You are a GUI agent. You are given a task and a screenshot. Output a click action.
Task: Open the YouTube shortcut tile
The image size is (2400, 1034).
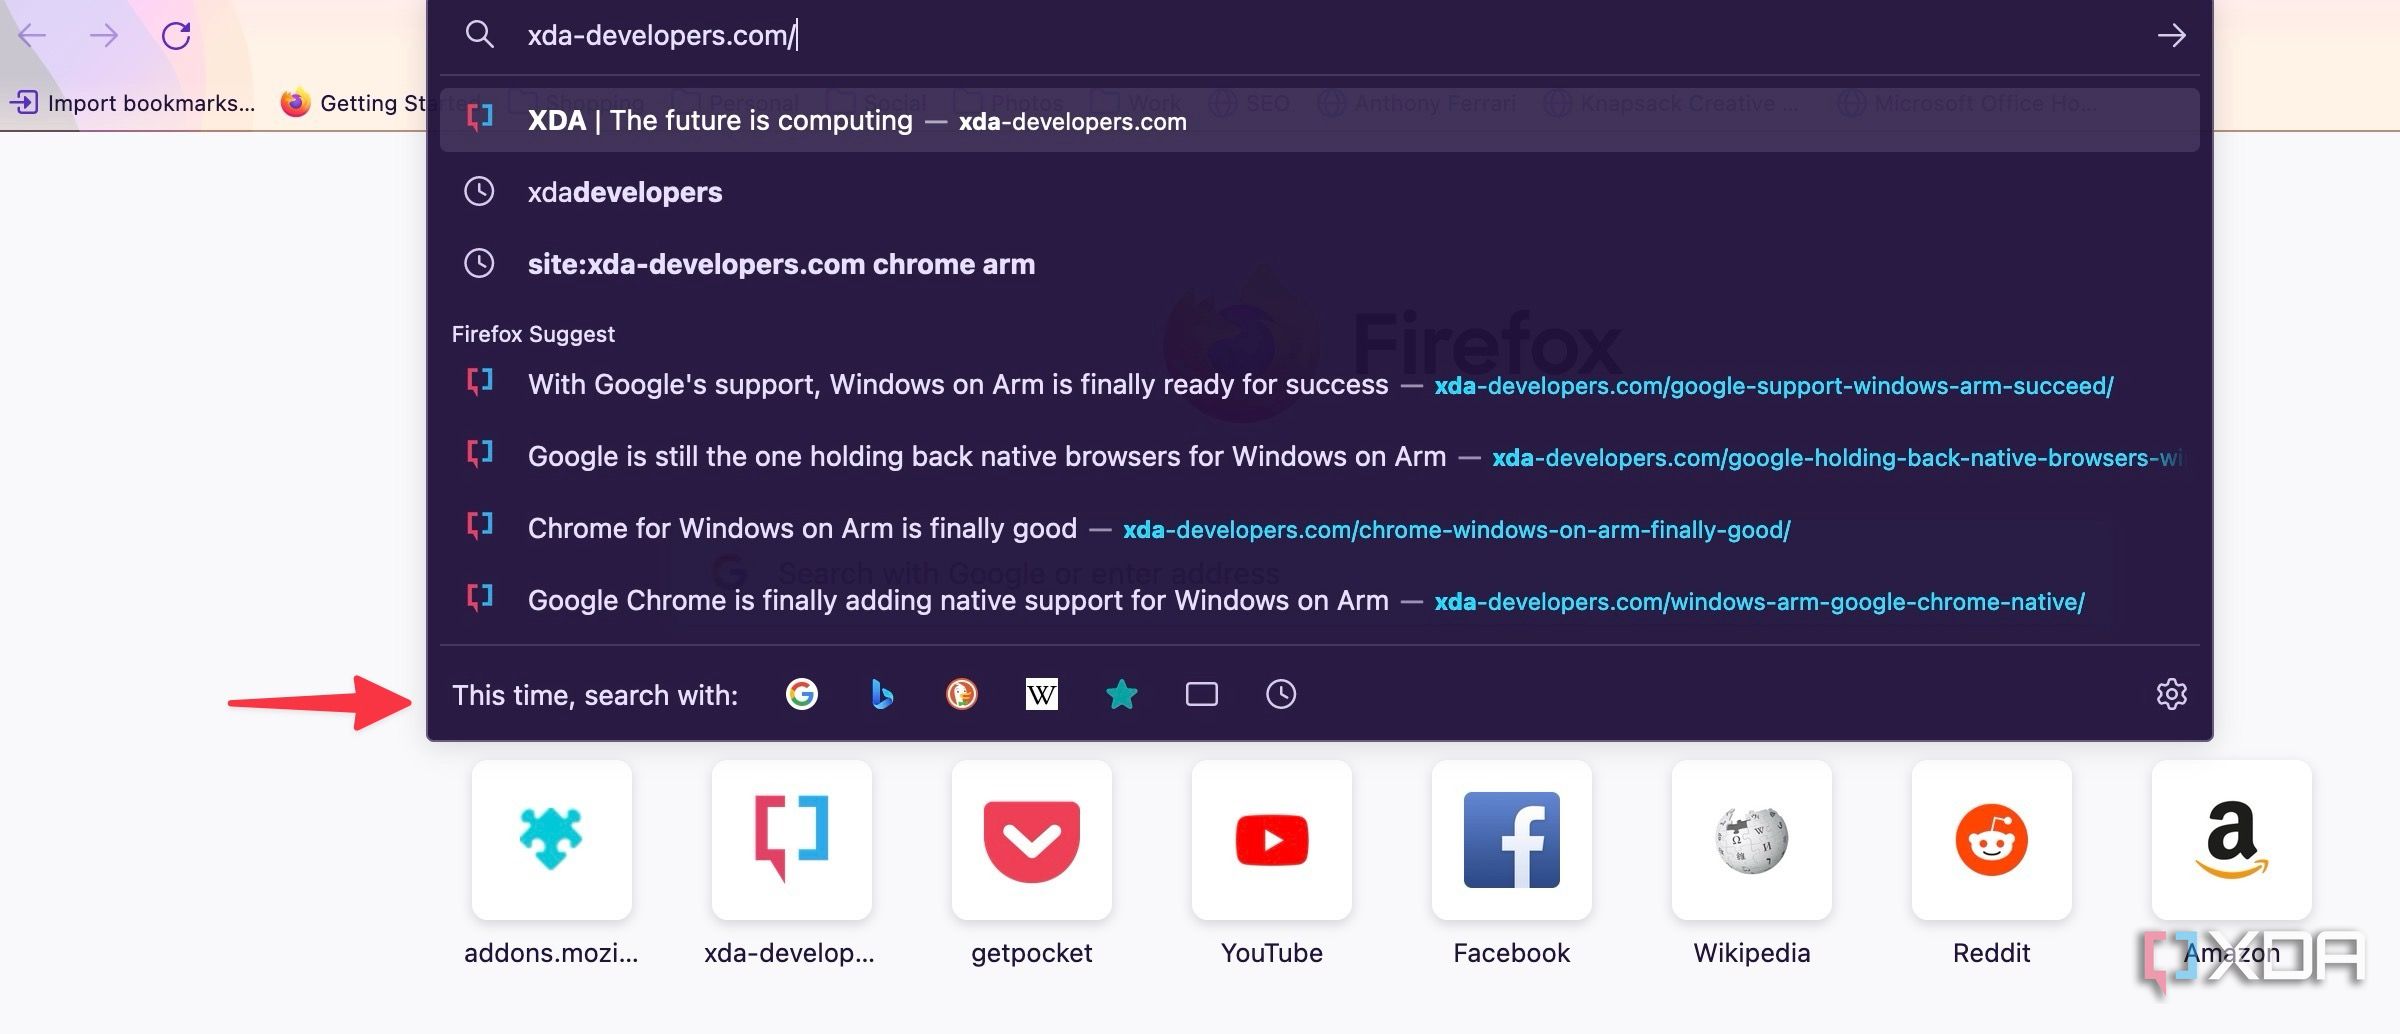coord(1271,840)
